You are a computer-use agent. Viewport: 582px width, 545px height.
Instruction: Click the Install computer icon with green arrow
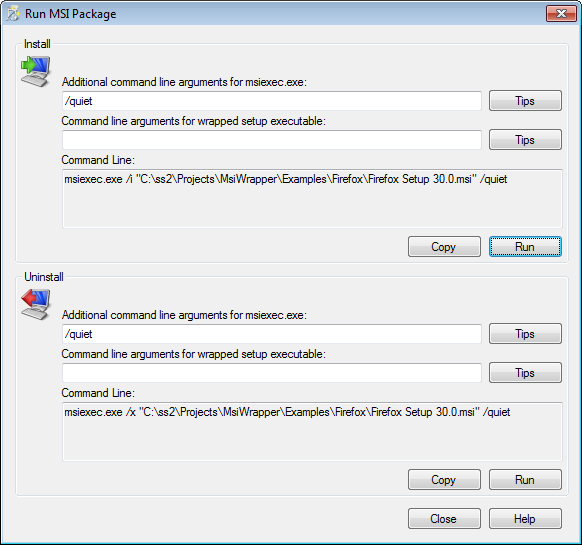[x=36, y=71]
